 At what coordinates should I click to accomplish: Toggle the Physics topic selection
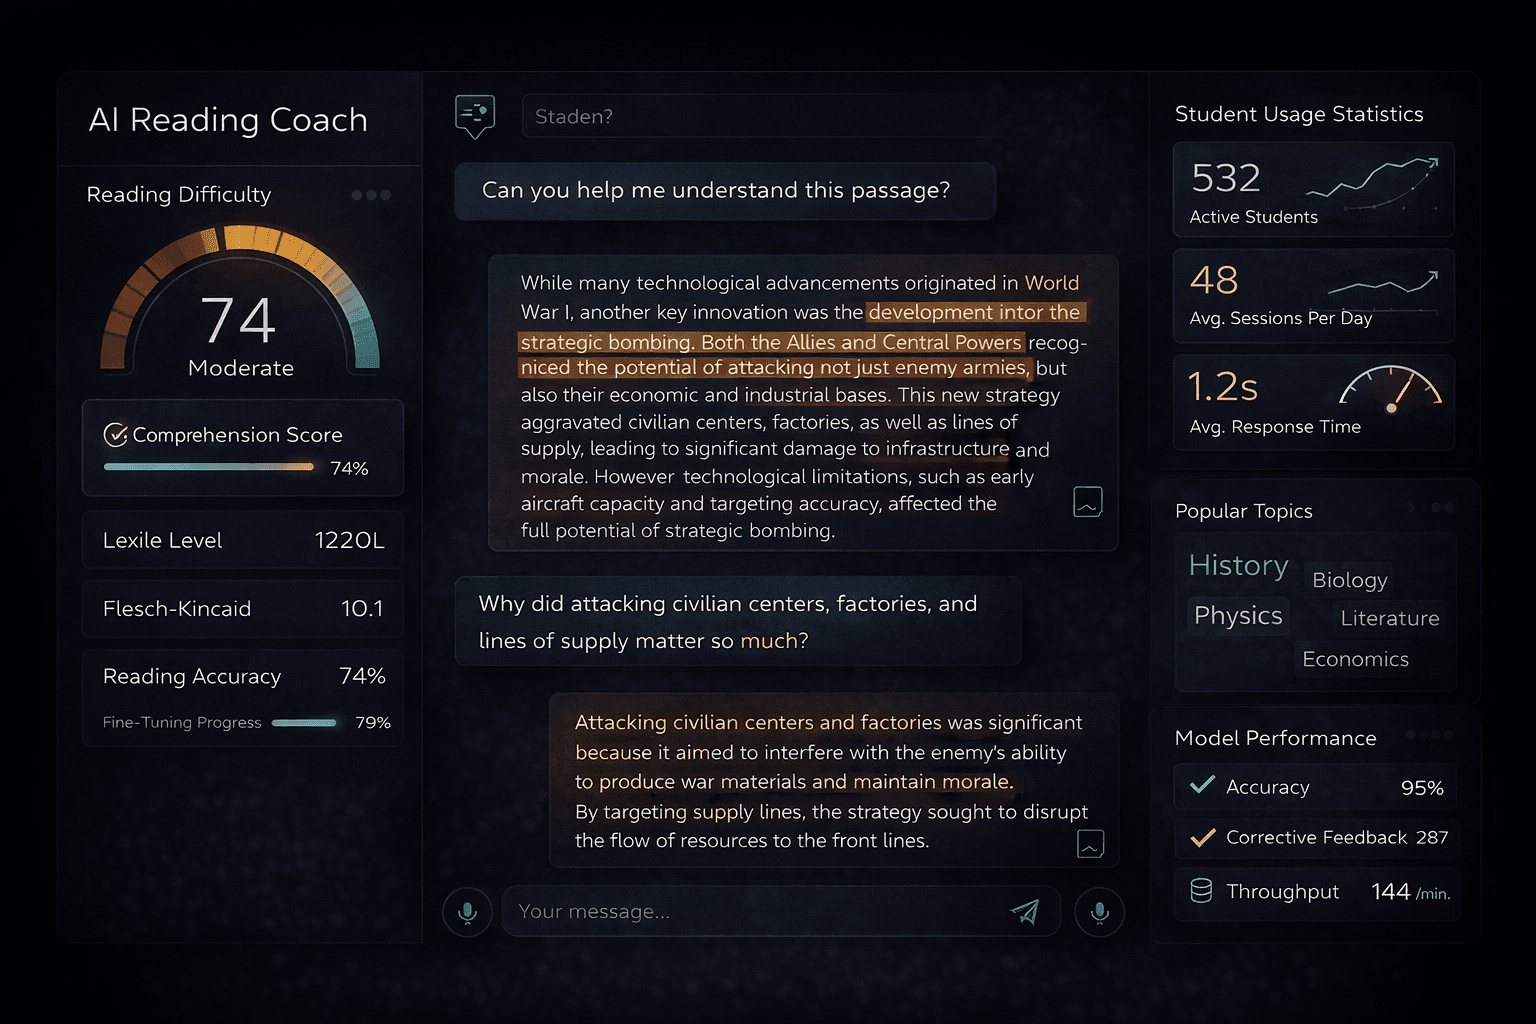click(1238, 615)
